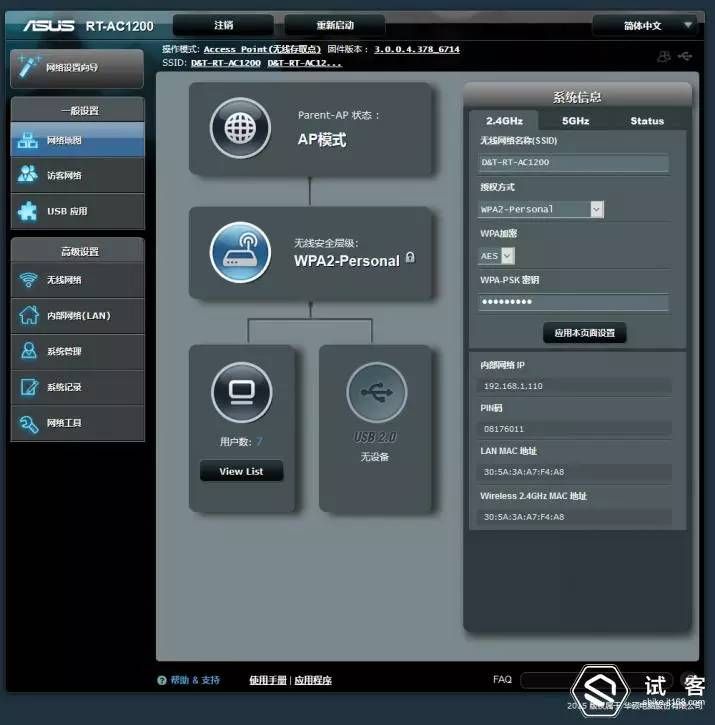Click the 一般设置 section header
This screenshot has width=715, height=725.
(80, 111)
